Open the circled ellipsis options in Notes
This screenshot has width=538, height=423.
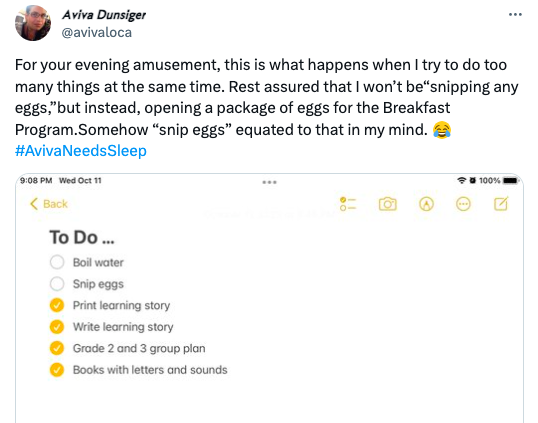(463, 204)
